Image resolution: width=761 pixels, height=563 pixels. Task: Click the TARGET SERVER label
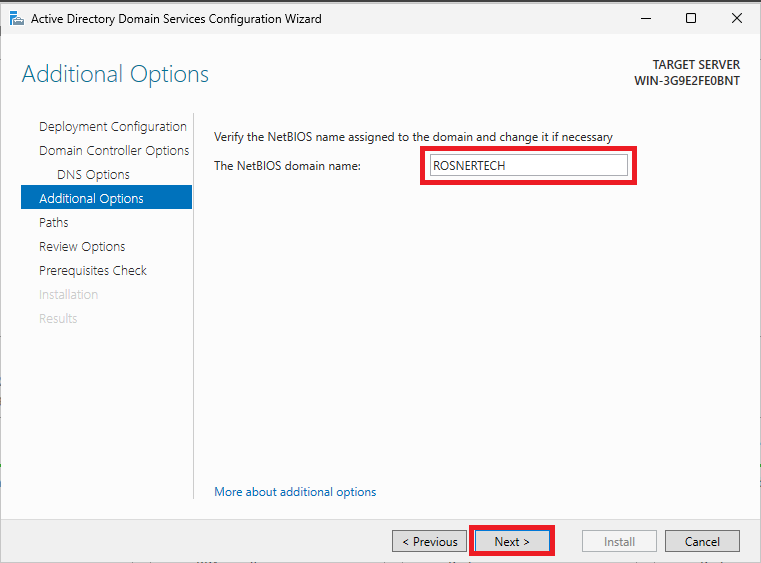click(696, 65)
